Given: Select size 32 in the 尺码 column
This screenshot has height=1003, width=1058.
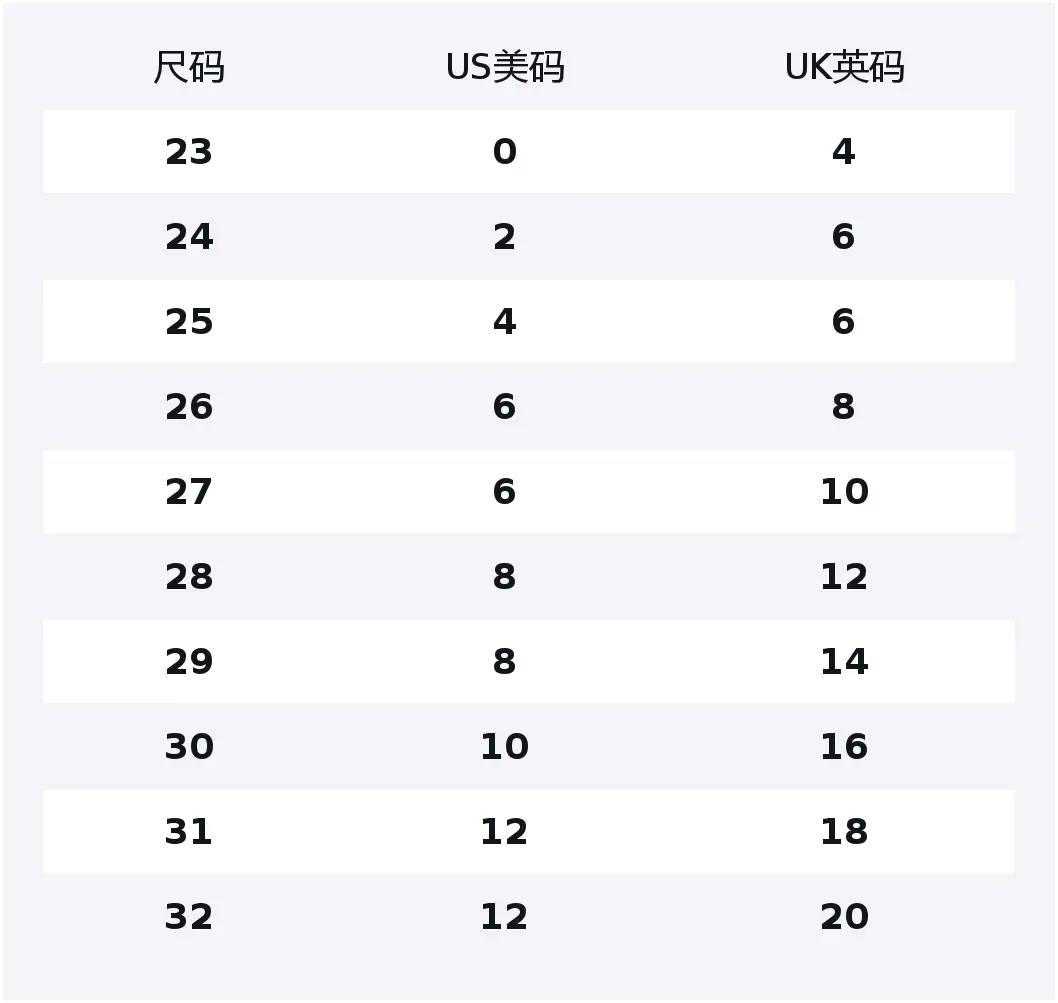Looking at the screenshot, I should tap(189, 917).
